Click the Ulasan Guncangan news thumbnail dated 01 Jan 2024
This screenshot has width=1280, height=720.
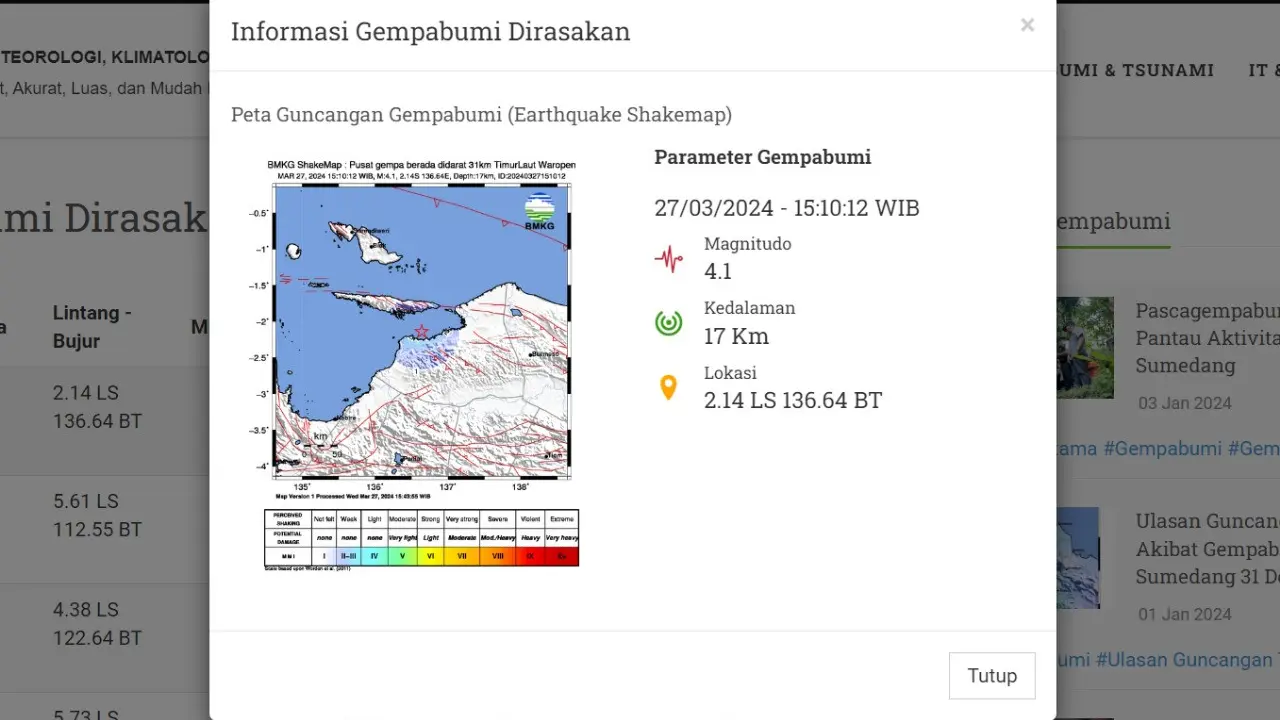pos(1078,558)
